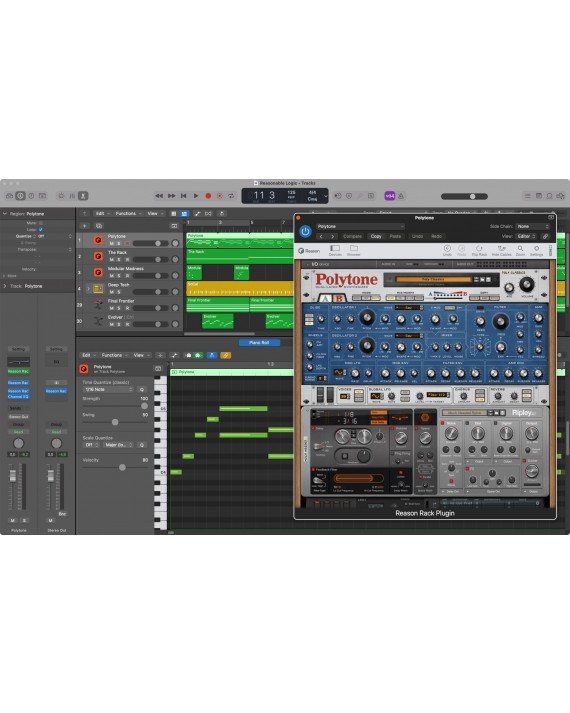The image size is (570, 713).
Task: Click the add track plus button
Action: (85, 226)
